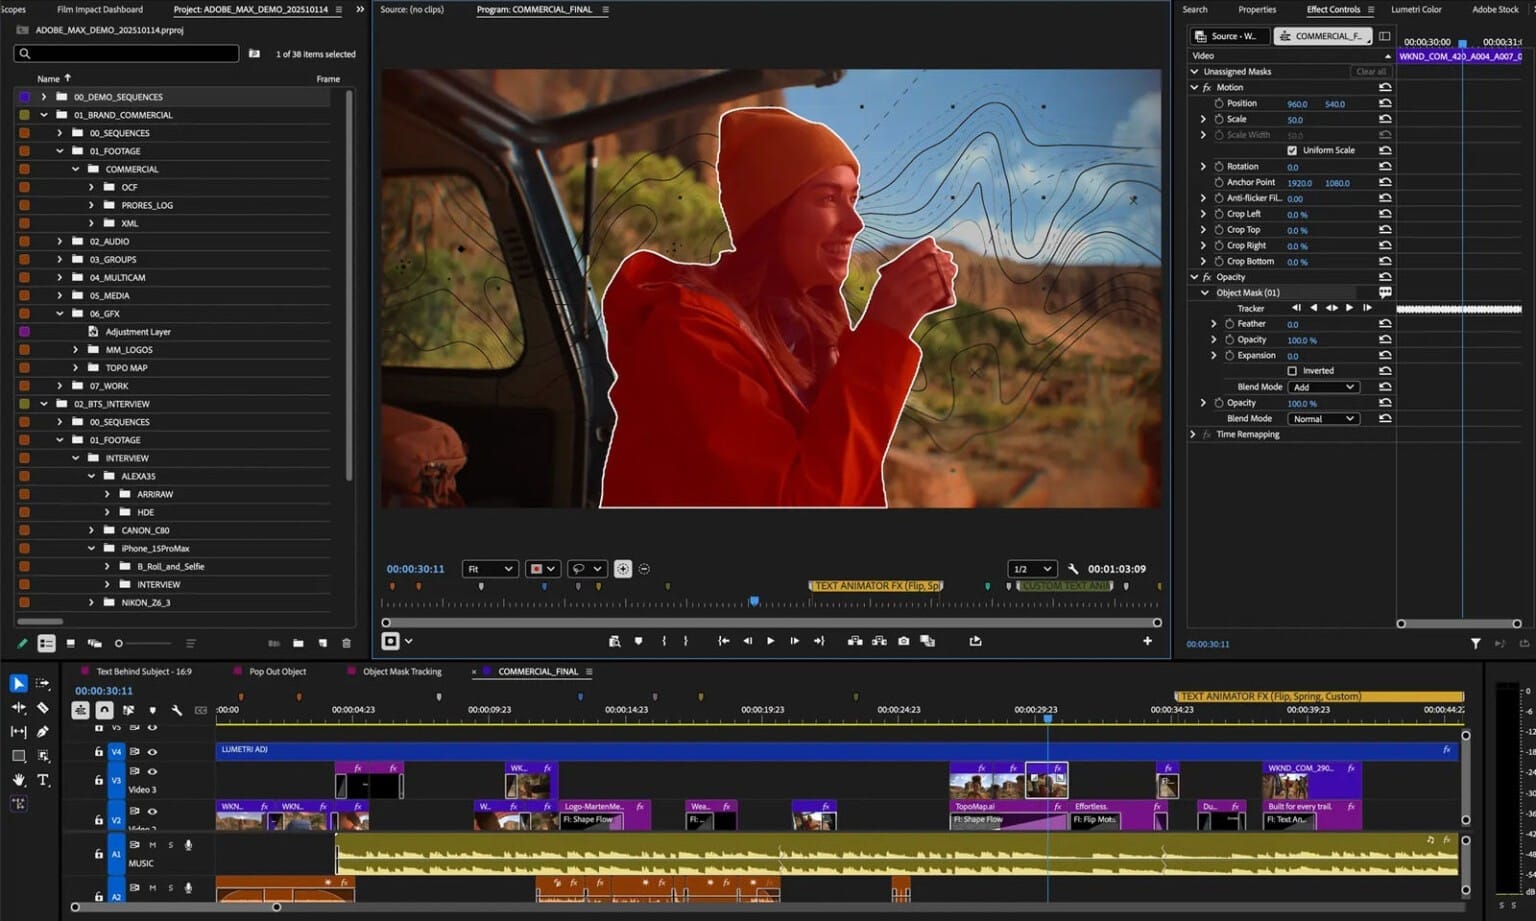
Task: Open the Fit zoom level dropdown
Action: pos(490,569)
